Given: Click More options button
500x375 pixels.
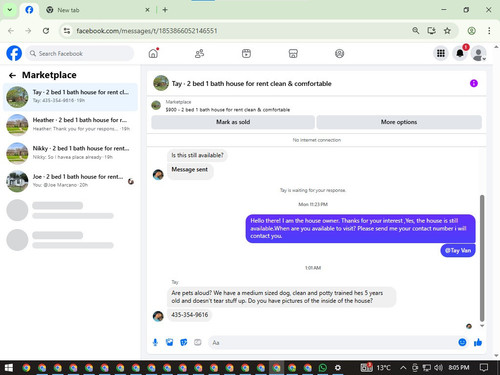Looking at the screenshot, I should coord(399,122).
